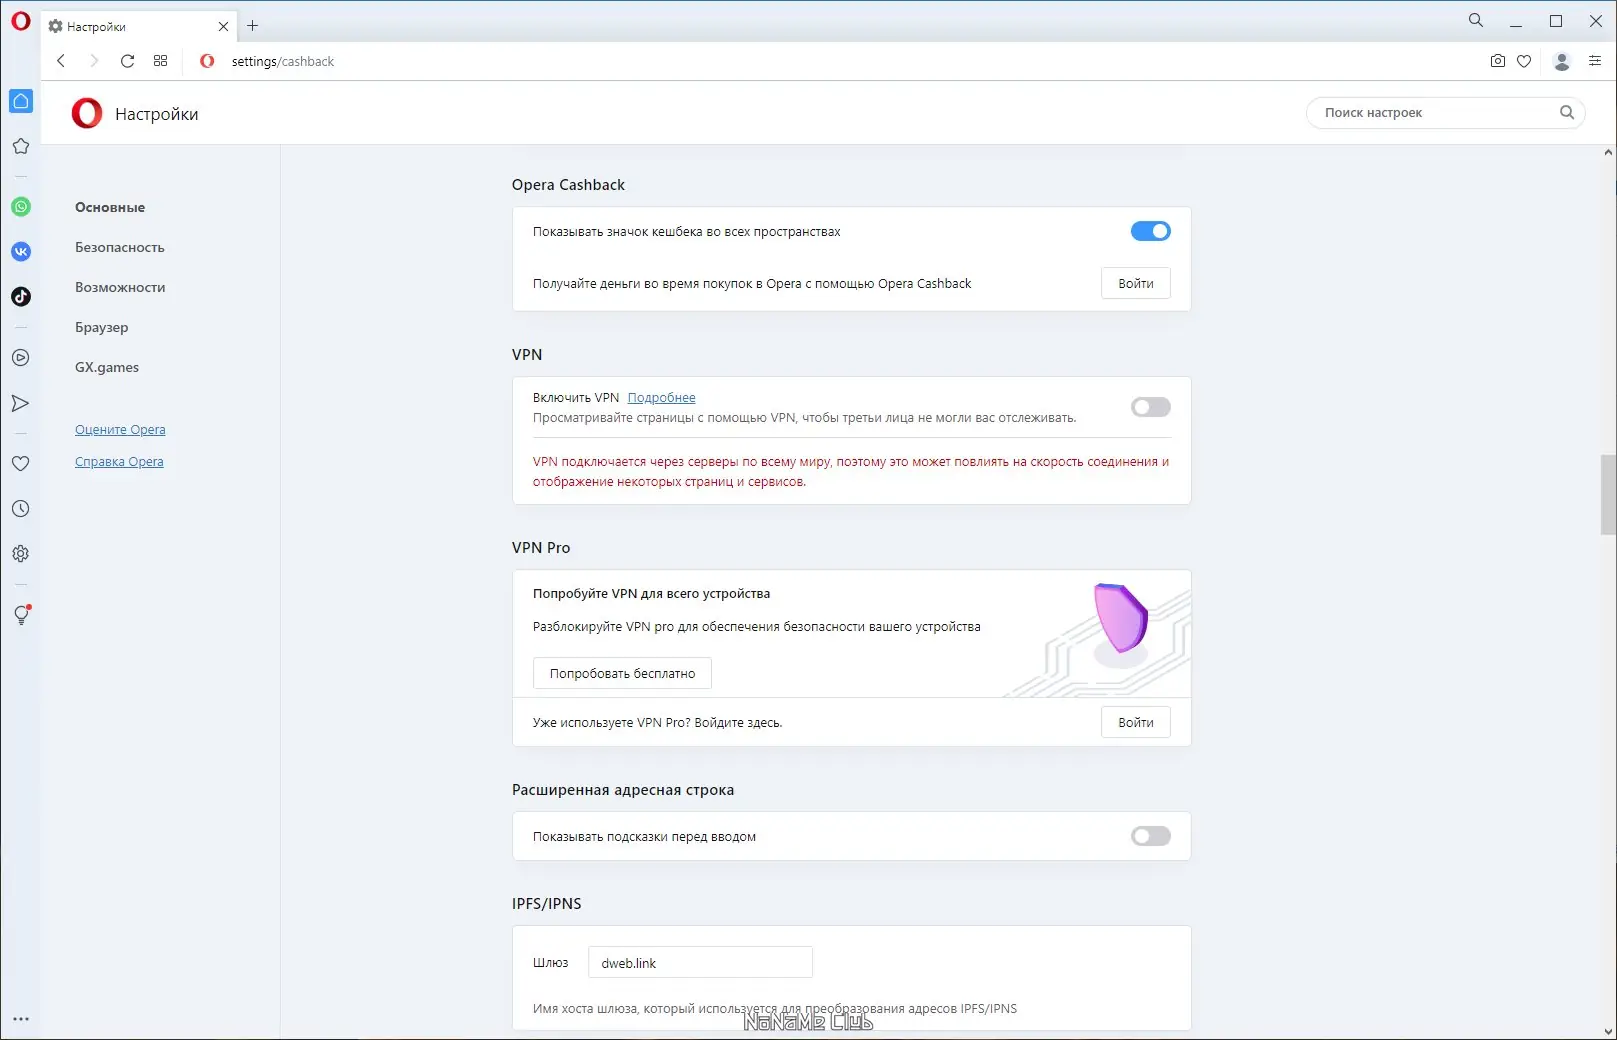Search tabs with the magnifier icon
This screenshot has width=1617, height=1040.
click(x=1476, y=20)
